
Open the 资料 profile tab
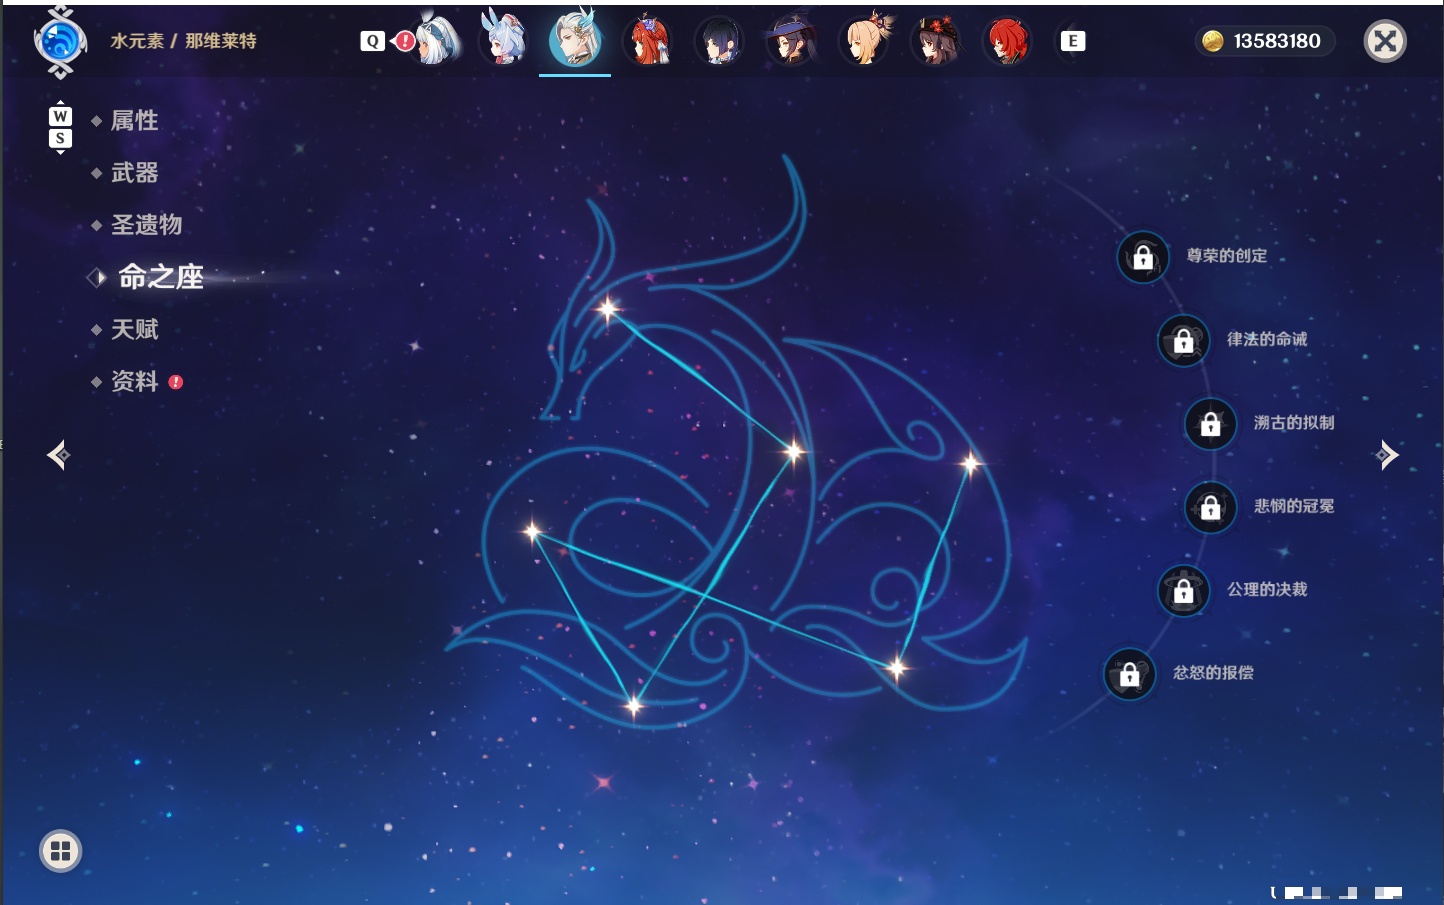pyautogui.click(x=134, y=381)
